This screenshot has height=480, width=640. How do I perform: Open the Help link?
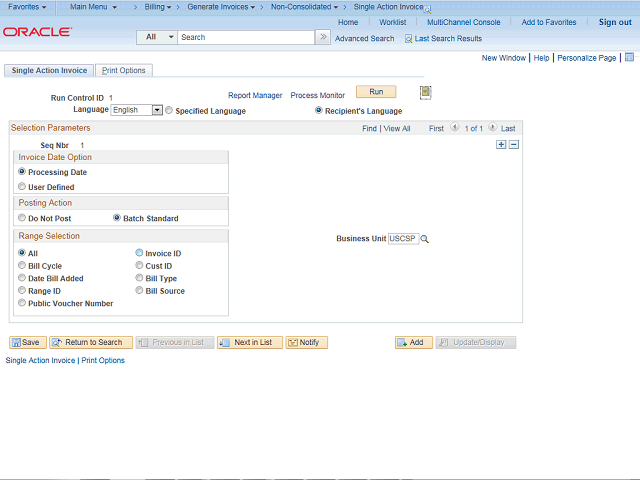(x=541, y=58)
